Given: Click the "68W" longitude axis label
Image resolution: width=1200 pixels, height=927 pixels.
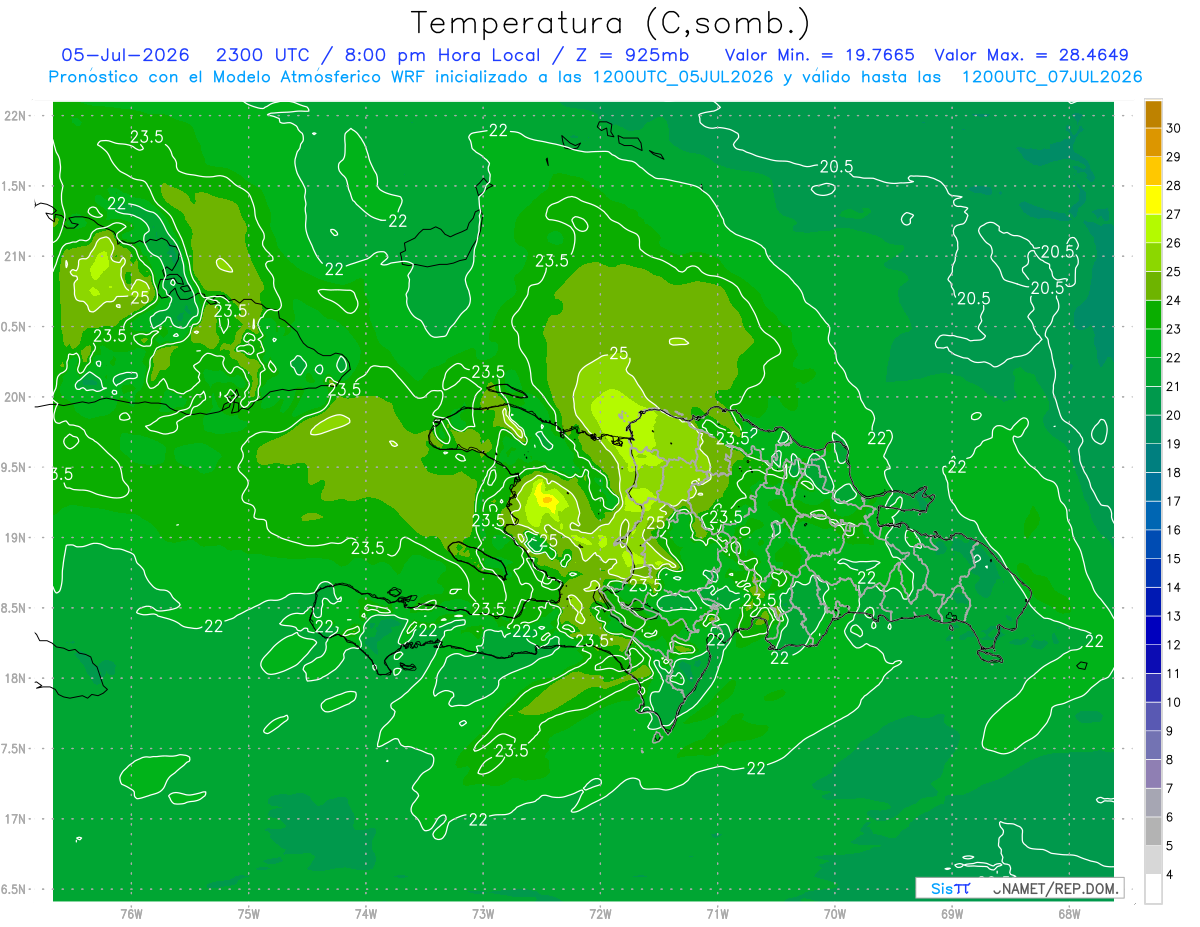Looking at the screenshot, I should [x=1069, y=914].
